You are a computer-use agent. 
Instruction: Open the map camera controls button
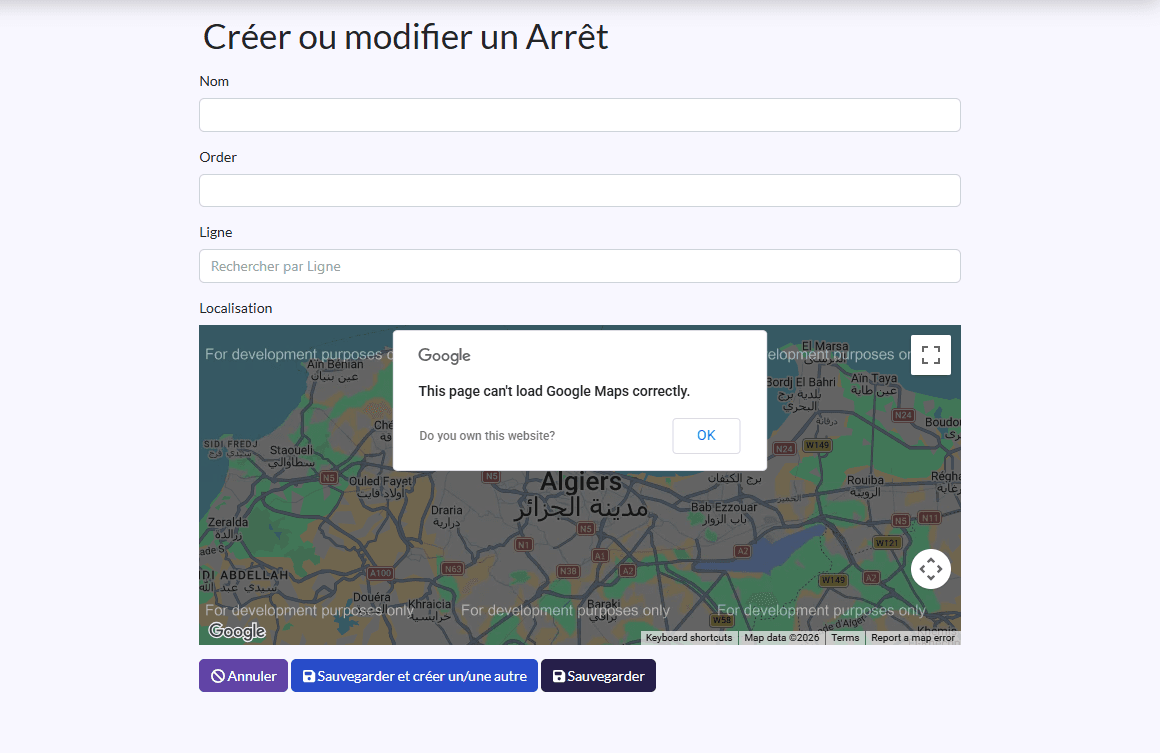(x=931, y=569)
